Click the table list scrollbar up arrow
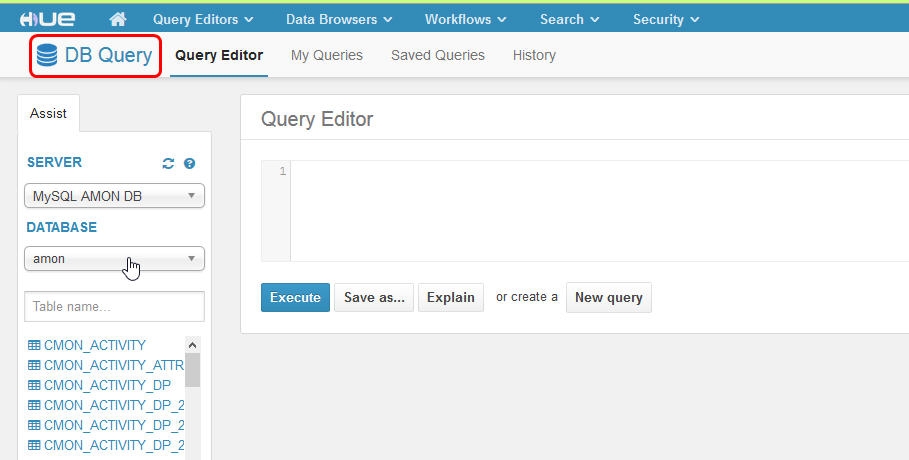Image resolution: width=909 pixels, height=460 pixels. [192, 345]
